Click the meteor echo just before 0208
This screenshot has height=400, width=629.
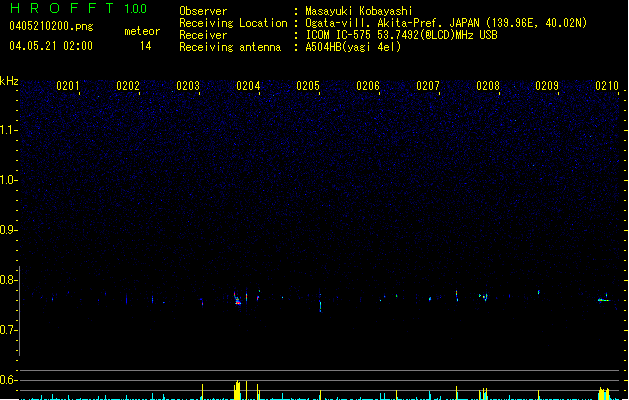[x=483, y=297]
